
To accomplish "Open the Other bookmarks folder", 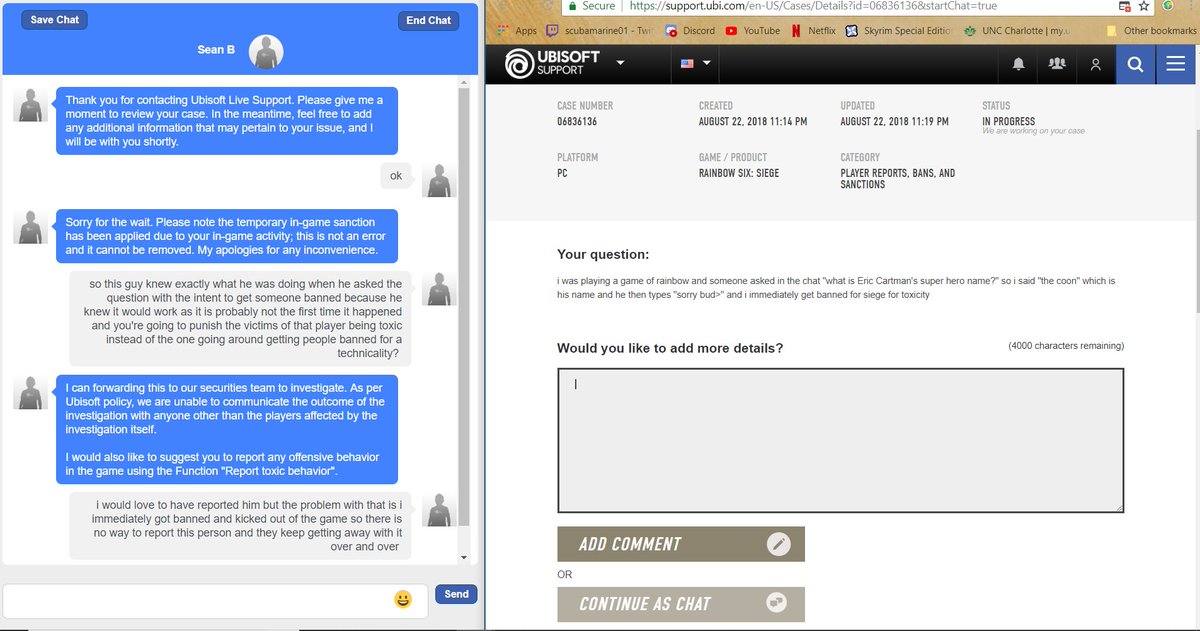I will click(1151, 31).
